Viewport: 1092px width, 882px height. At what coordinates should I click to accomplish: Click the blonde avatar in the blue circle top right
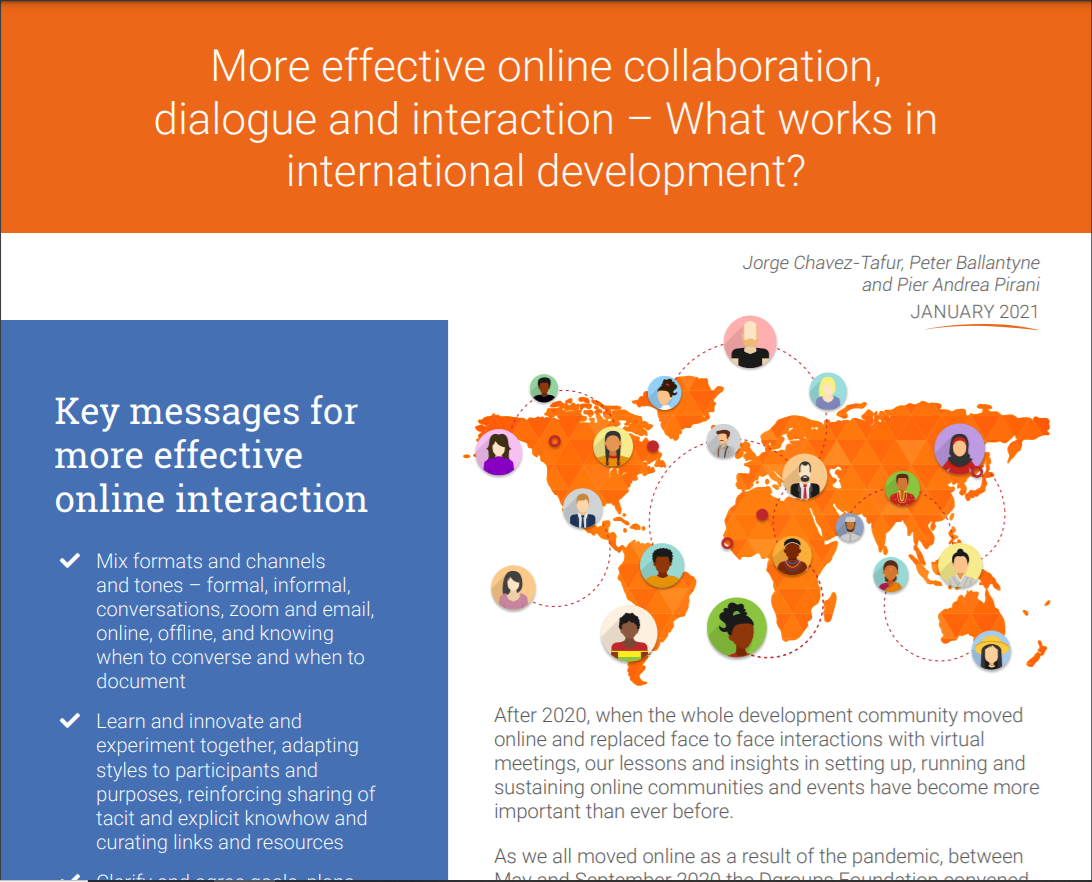(x=828, y=391)
